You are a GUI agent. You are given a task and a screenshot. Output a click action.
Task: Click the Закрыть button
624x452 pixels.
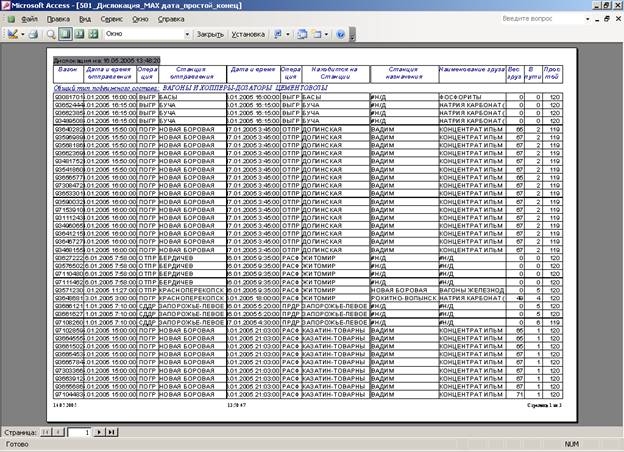point(210,34)
